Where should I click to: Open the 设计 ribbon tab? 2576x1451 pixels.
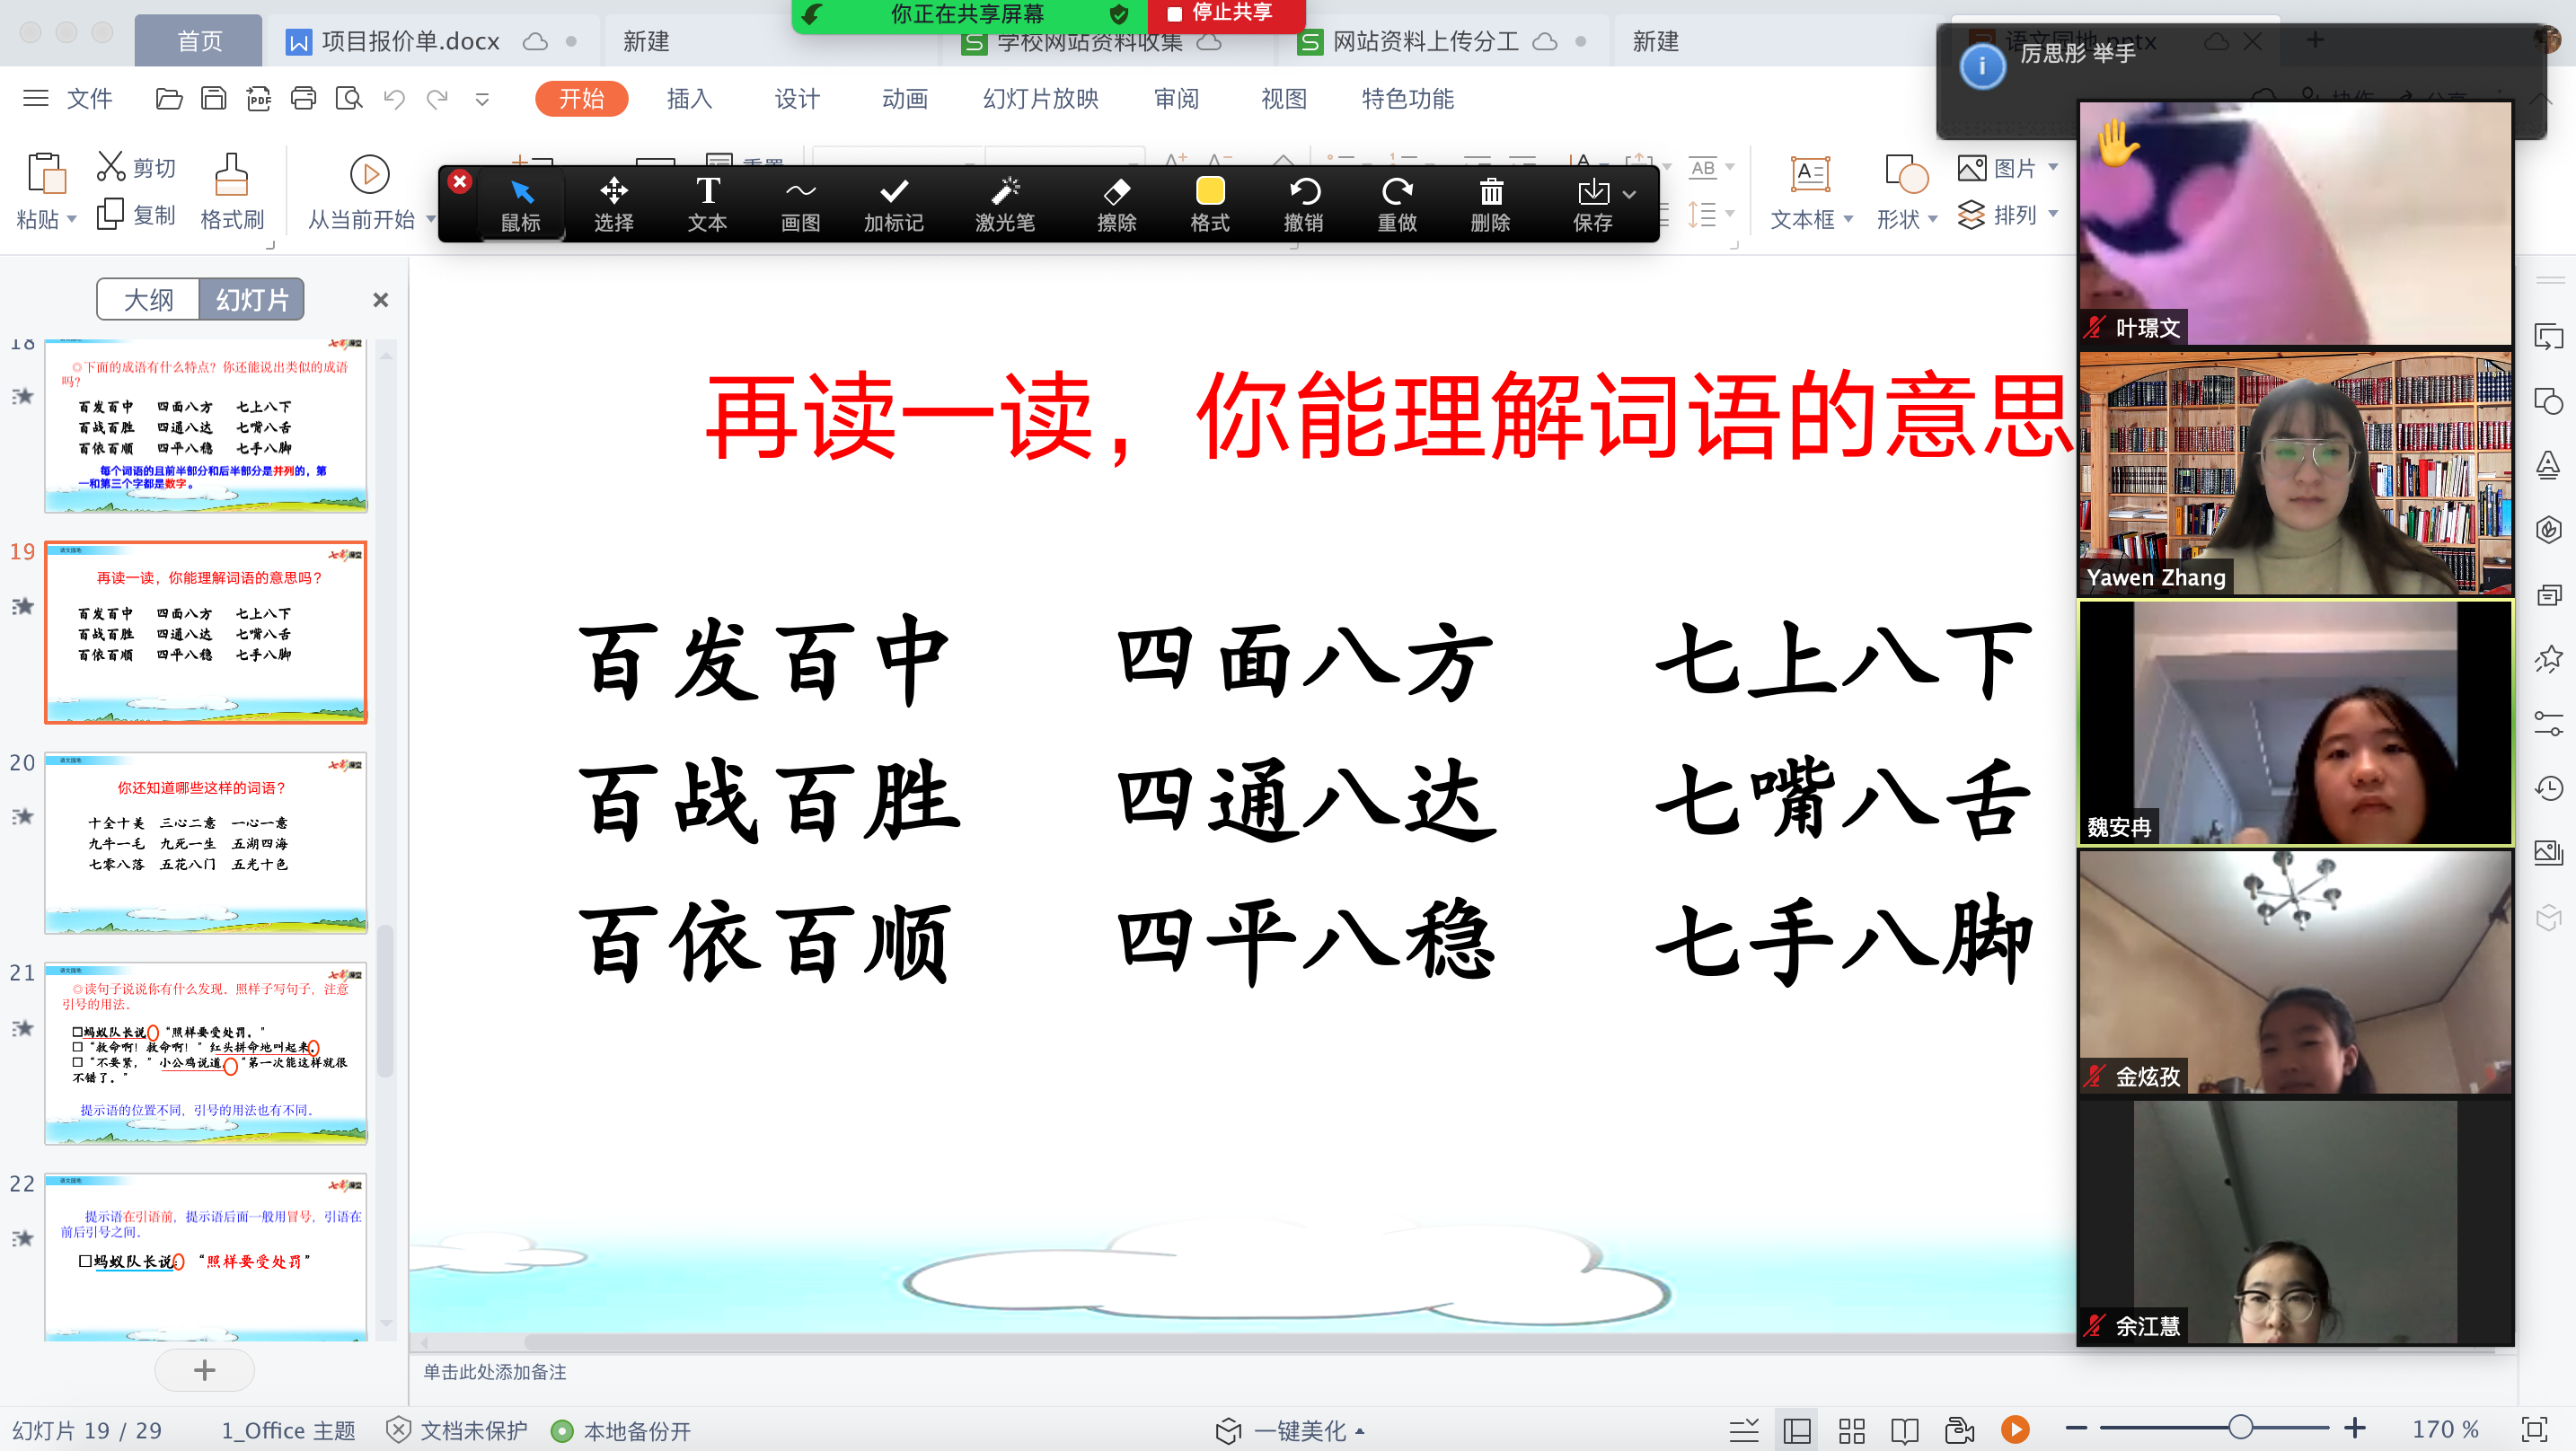click(x=797, y=98)
